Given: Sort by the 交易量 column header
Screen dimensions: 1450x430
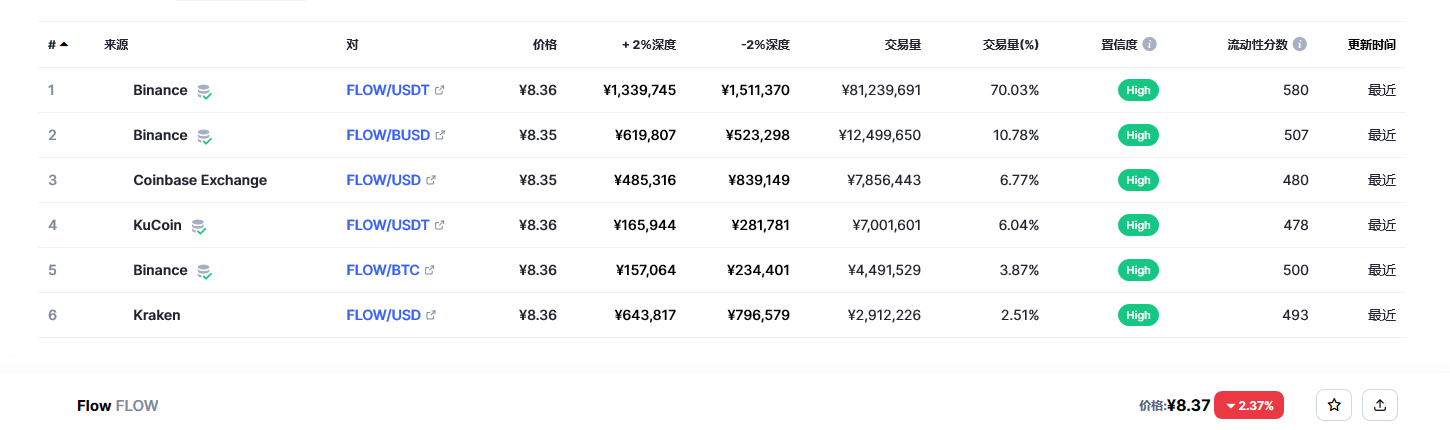Looking at the screenshot, I should click(x=903, y=45).
